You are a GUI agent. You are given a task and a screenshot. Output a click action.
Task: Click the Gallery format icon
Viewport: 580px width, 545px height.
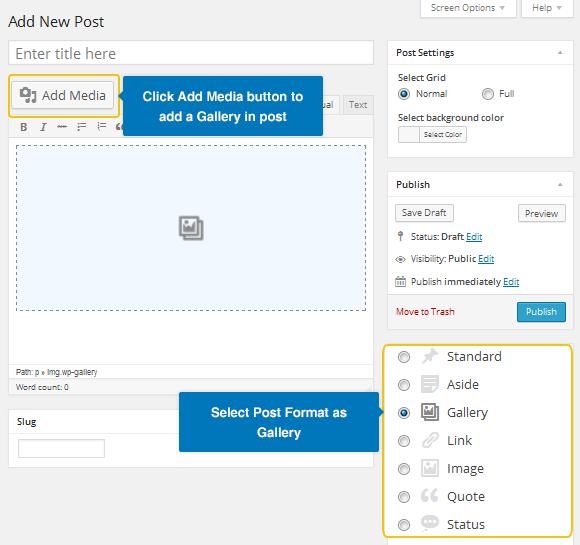(x=430, y=412)
